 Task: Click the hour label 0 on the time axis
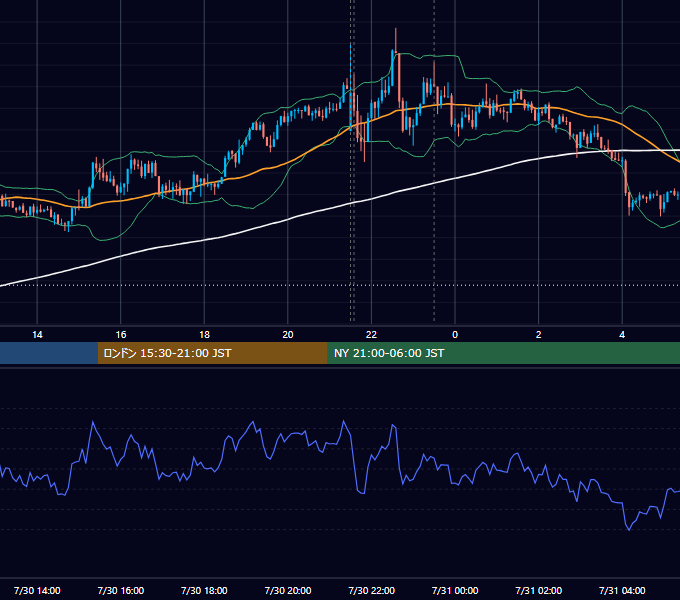pos(455,335)
